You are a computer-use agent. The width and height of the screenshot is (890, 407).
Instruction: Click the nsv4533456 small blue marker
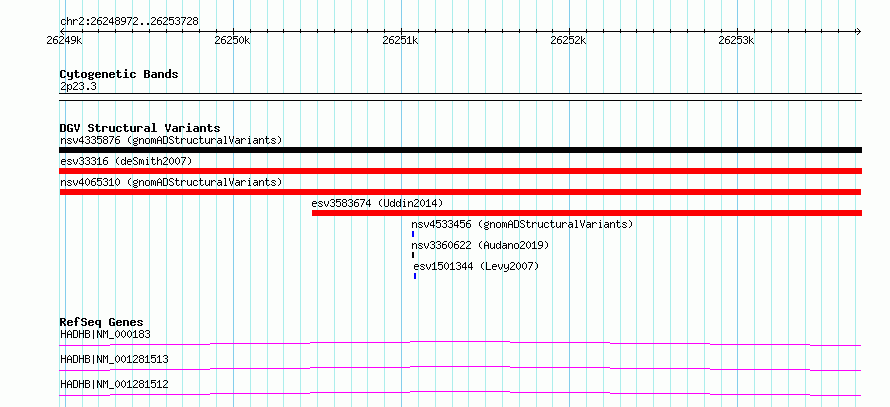coord(413,234)
